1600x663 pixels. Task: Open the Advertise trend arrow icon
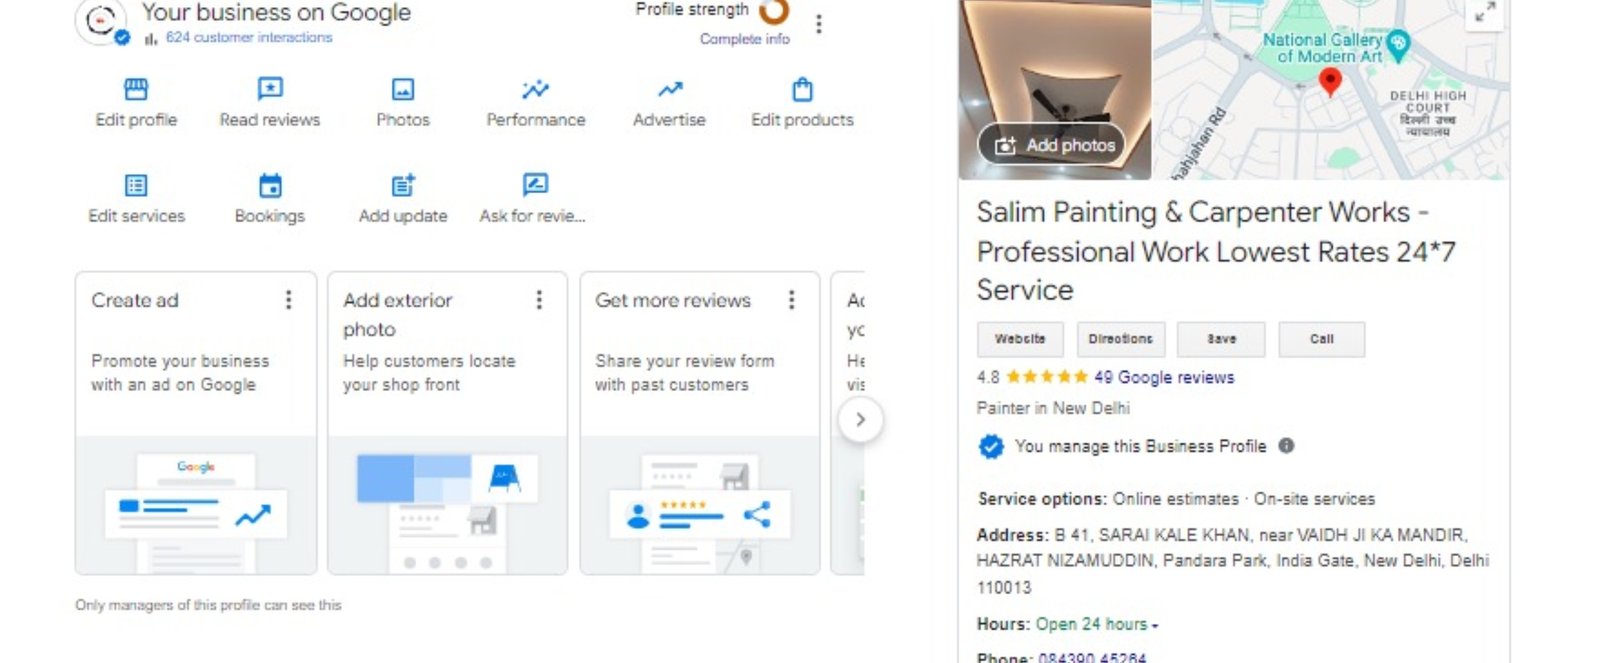point(670,90)
